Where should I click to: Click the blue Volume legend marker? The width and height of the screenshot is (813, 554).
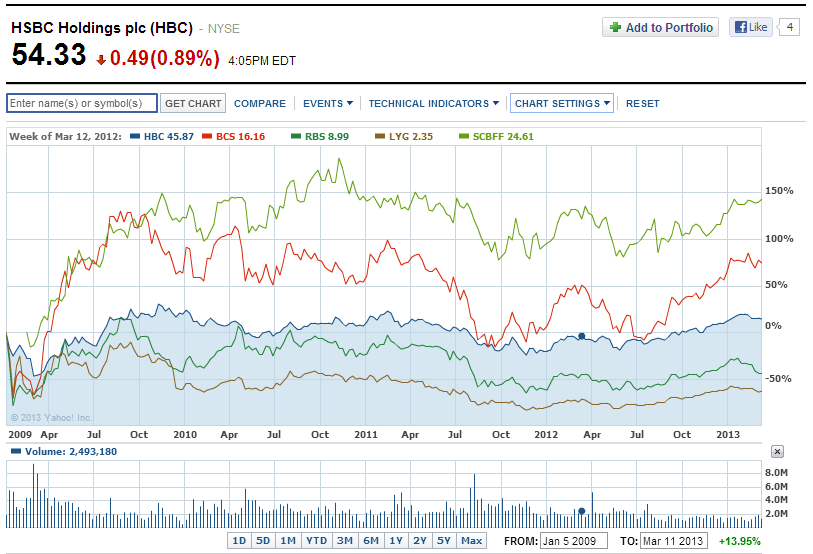click(x=16, y=451)
